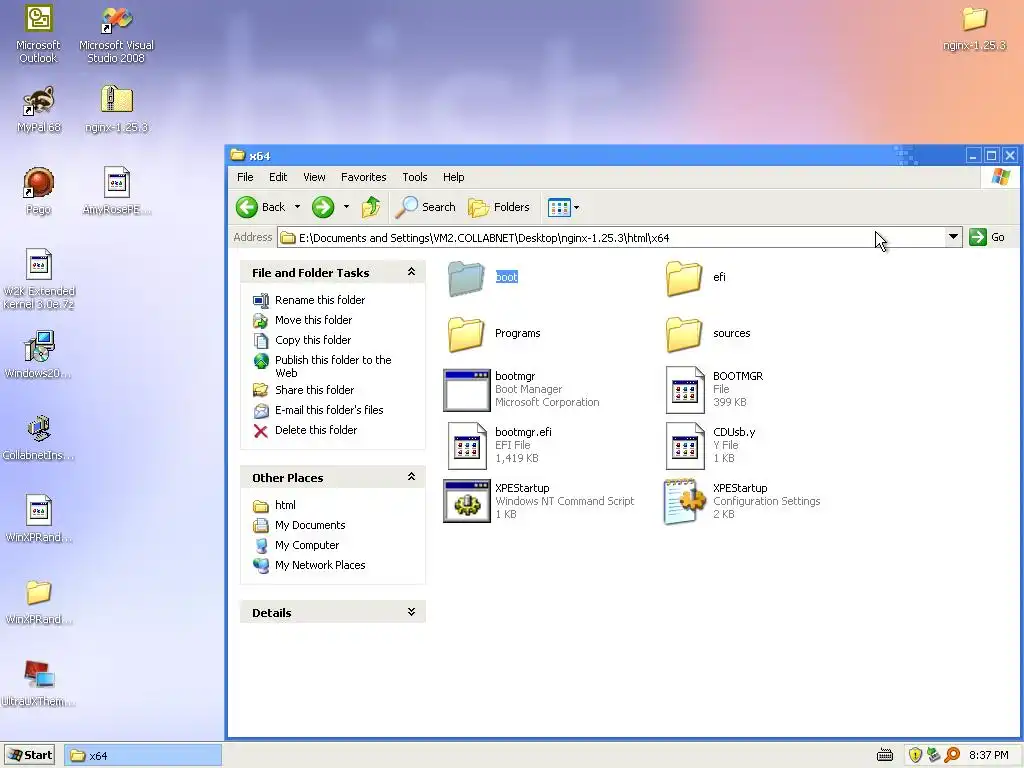The width and height of the screenshot is (1024, 768).
Task: Open the Views dropdown button
Action: tap(563, 208)
